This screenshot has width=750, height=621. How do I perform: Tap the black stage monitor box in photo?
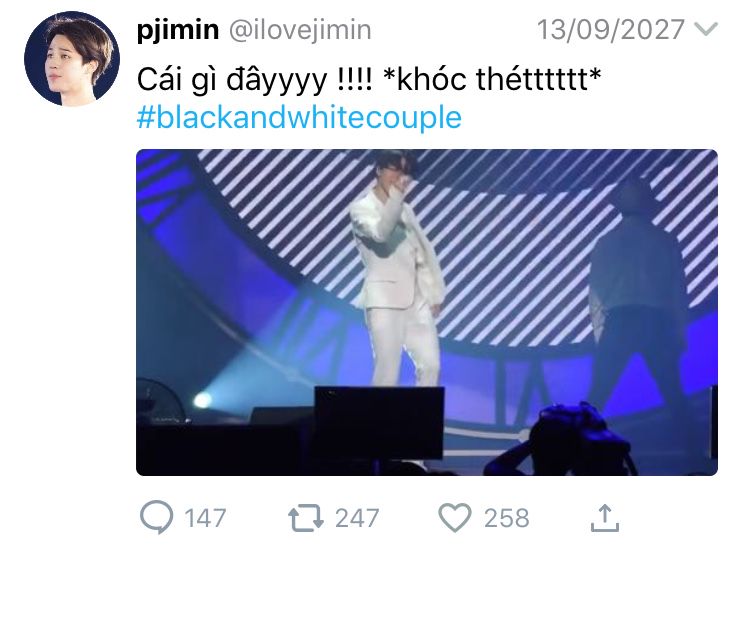(379, 423)
